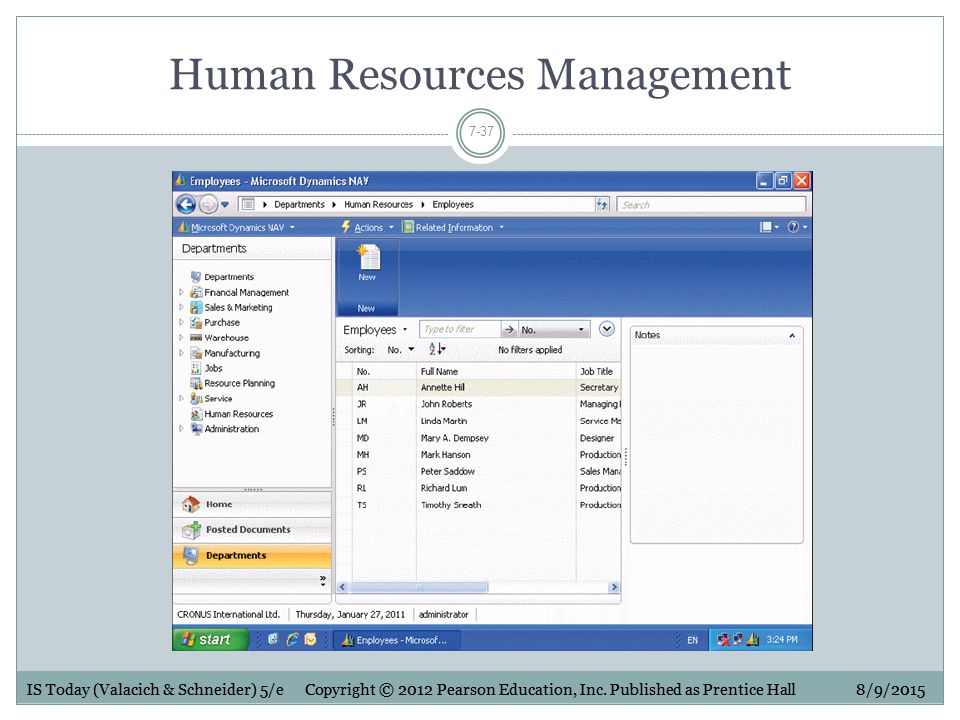Expand filter pane with round chevron
960x720 pixels.
[606, 329]
